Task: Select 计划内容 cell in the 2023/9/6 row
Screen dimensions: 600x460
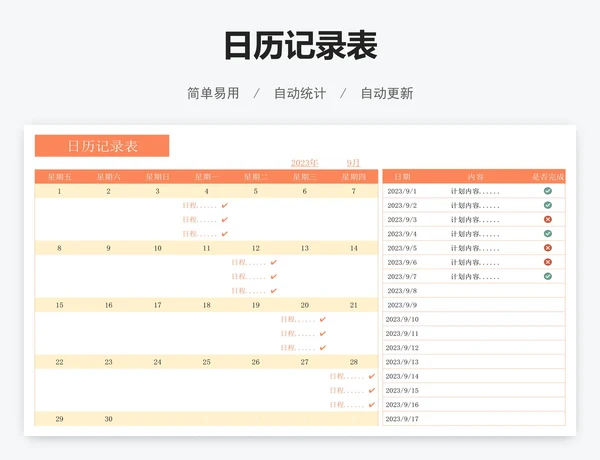Action: click(475, 263)
